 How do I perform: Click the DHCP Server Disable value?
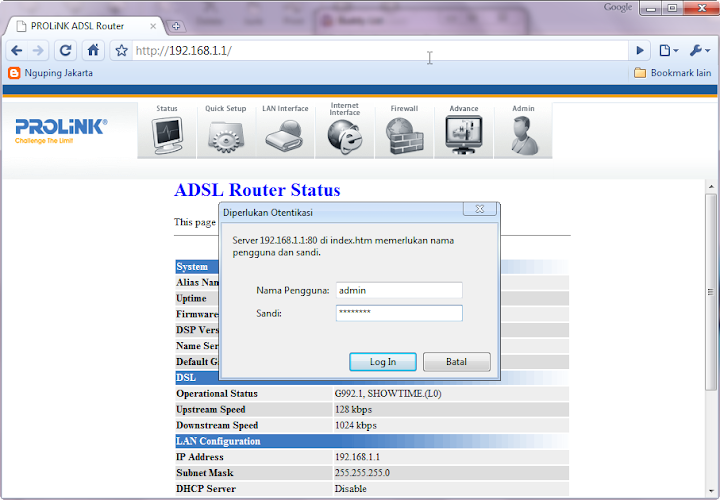click(x=351, y=489)
